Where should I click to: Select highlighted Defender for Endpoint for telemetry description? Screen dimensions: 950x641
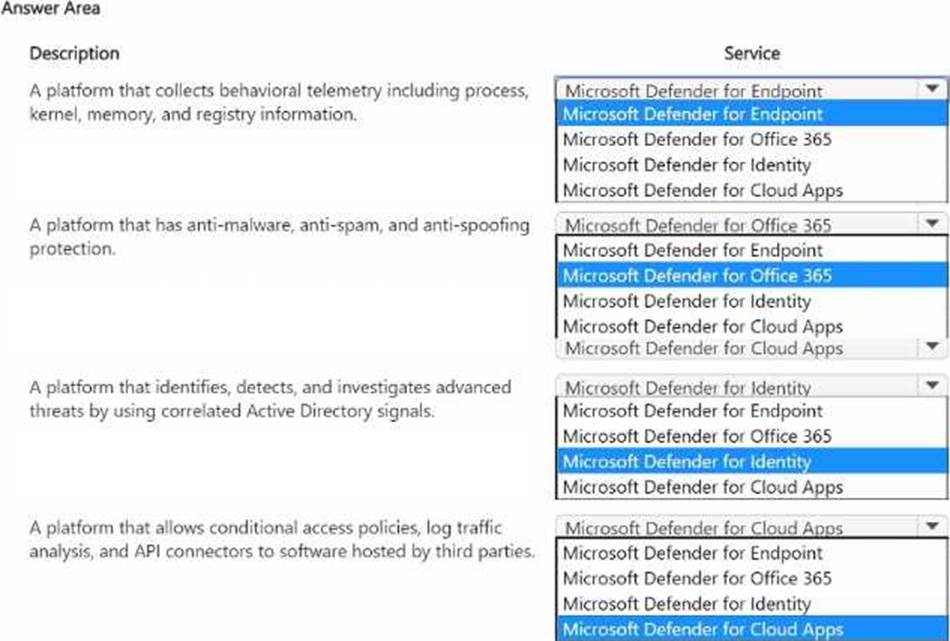[x=692, y=114]
